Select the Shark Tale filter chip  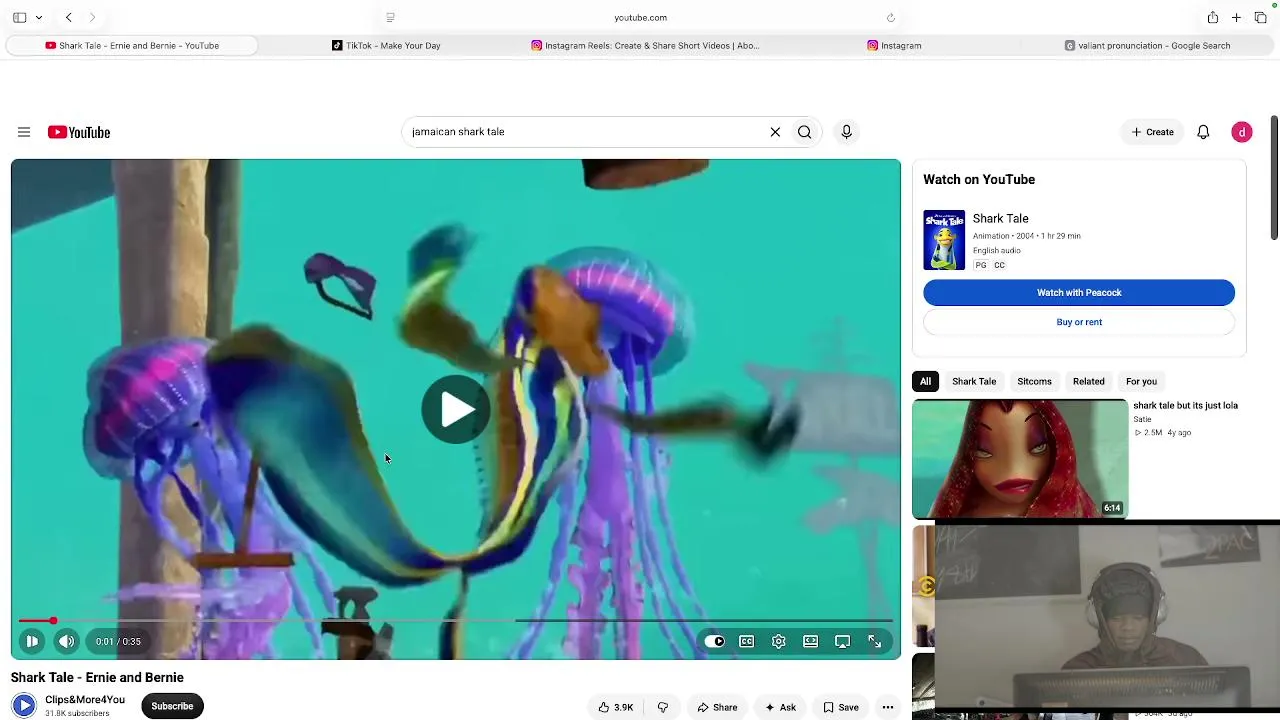(x=974, y=381)
